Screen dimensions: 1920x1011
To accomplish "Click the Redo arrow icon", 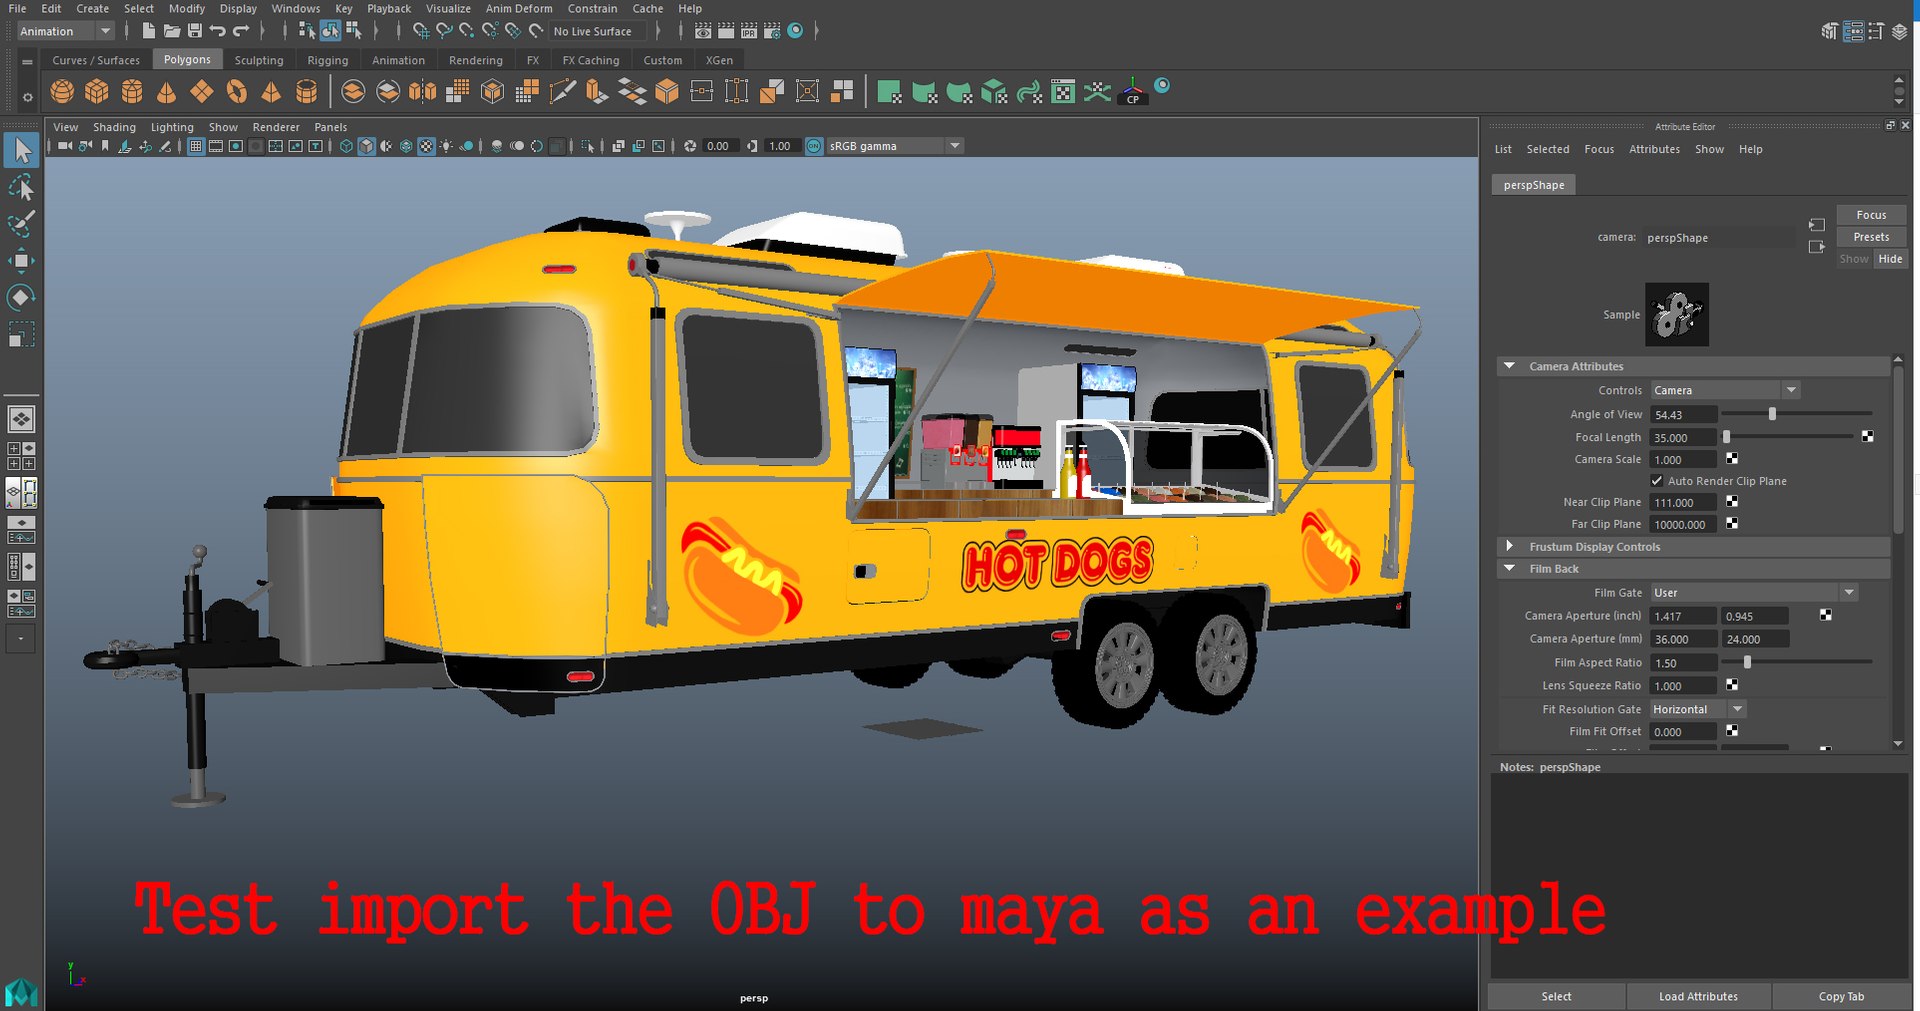I will 241,31.
